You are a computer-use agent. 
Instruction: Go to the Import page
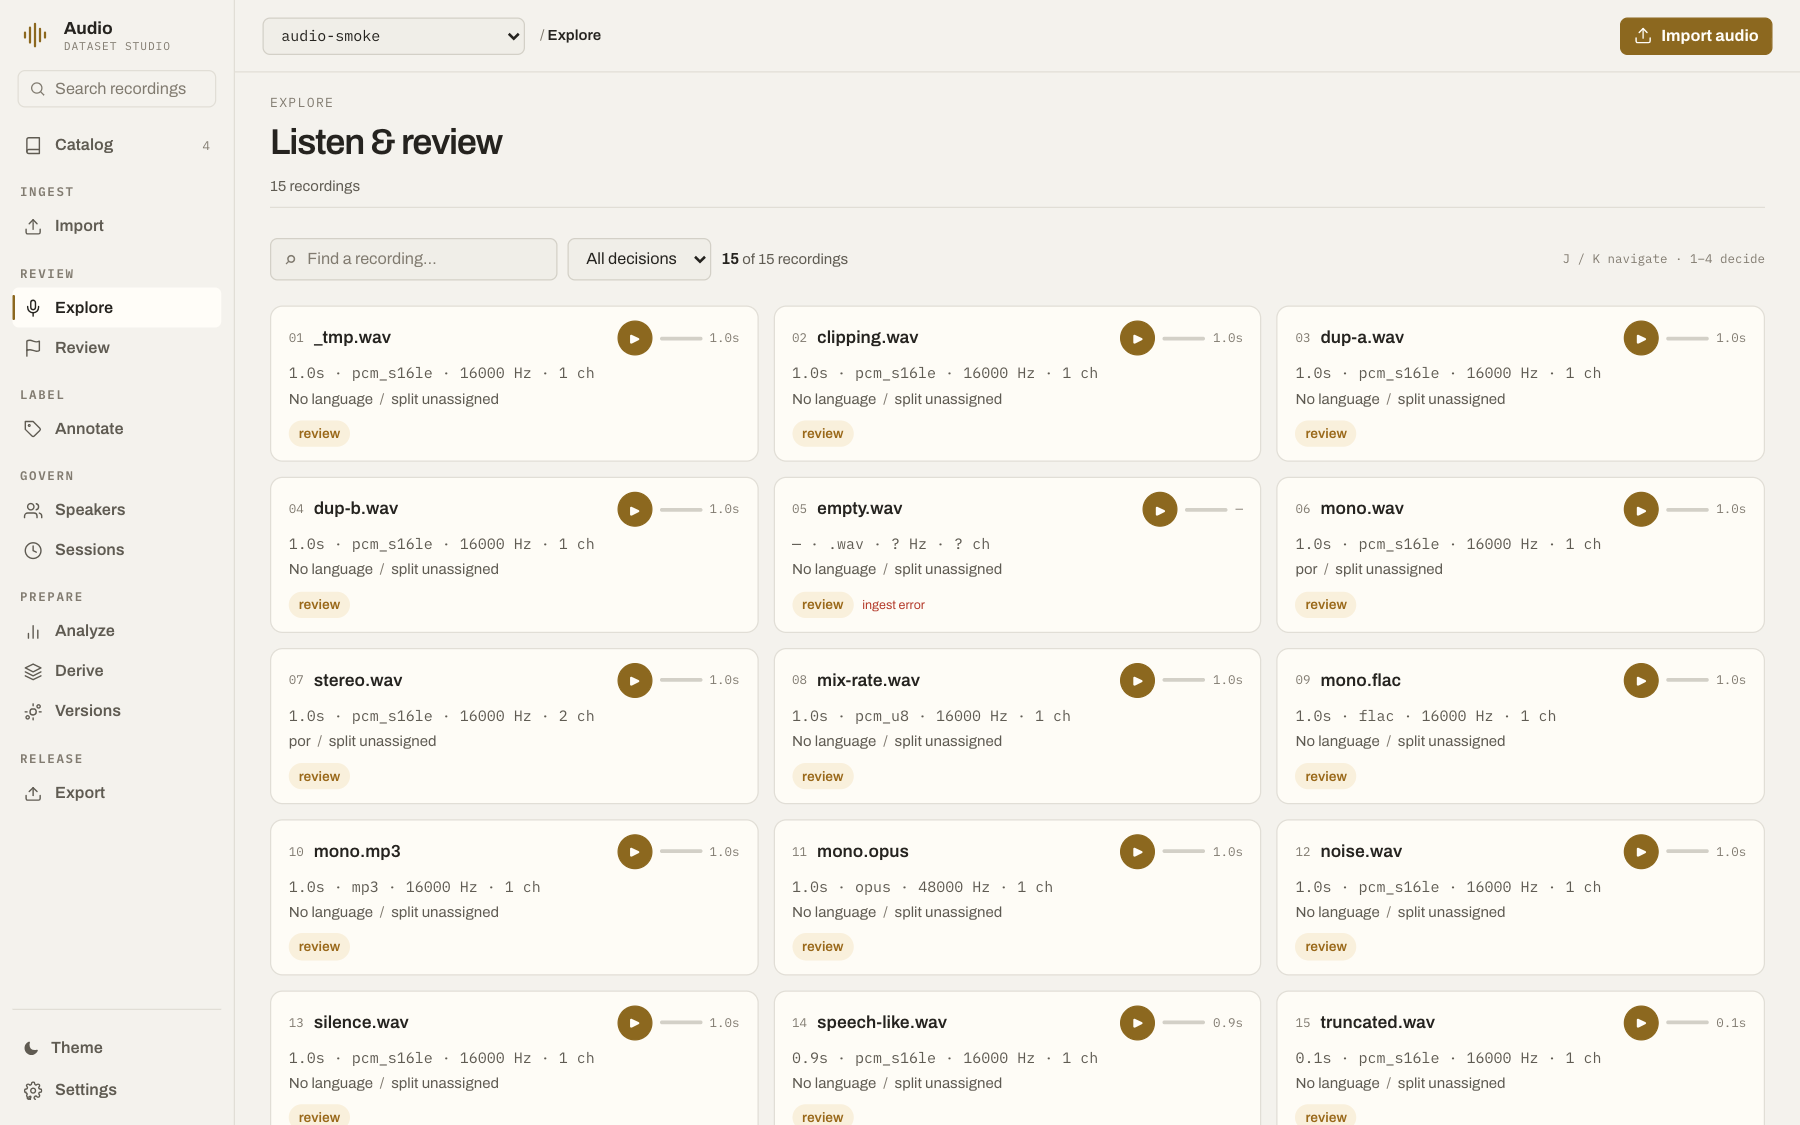(x=117, y=226)
